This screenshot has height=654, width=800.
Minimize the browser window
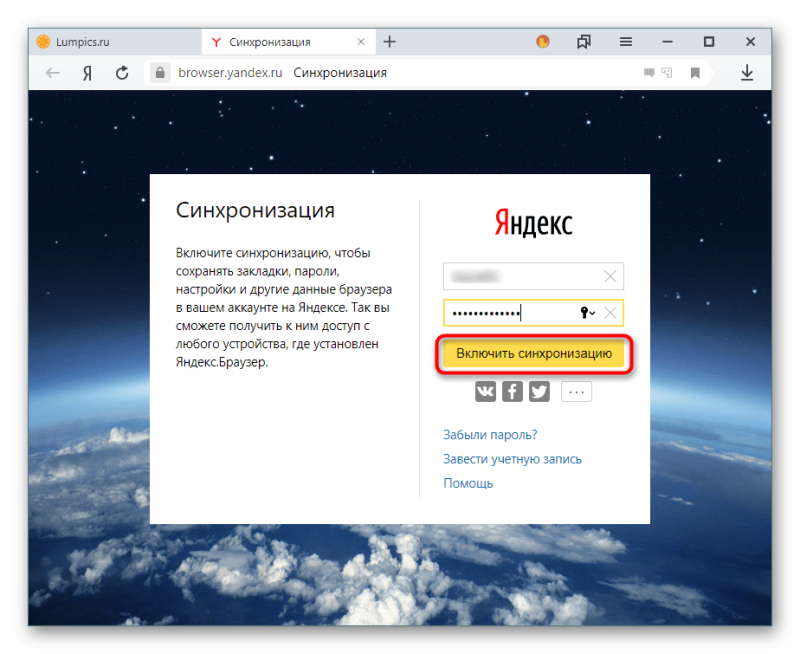pos(667,41)
